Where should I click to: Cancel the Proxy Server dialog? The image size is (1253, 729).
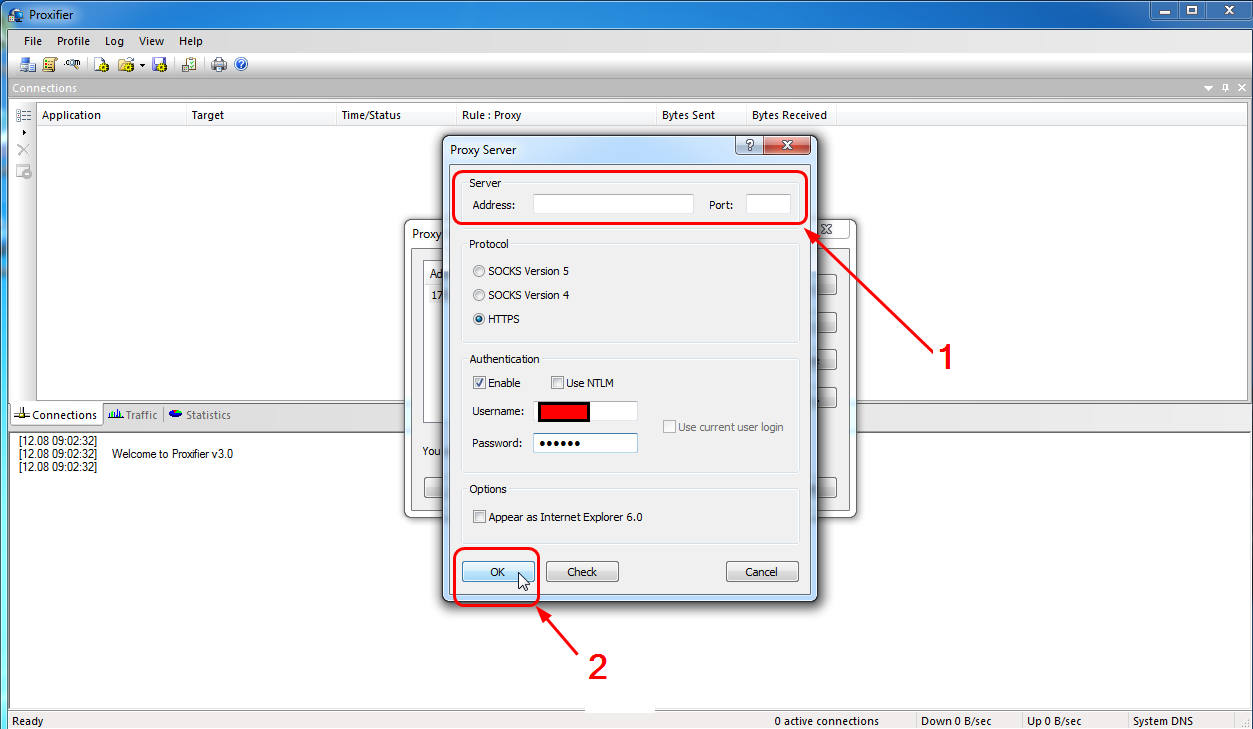coord(762,572)
